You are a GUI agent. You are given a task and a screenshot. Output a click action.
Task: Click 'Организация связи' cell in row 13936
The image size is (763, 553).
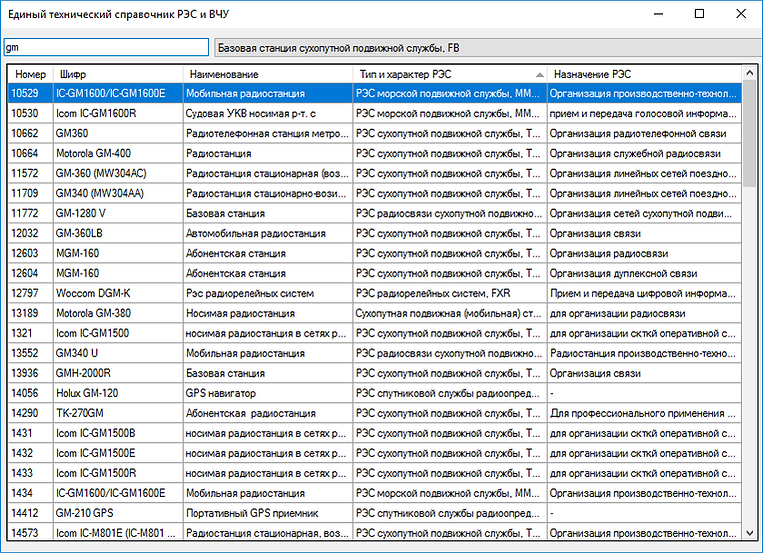tap(644, 373)
